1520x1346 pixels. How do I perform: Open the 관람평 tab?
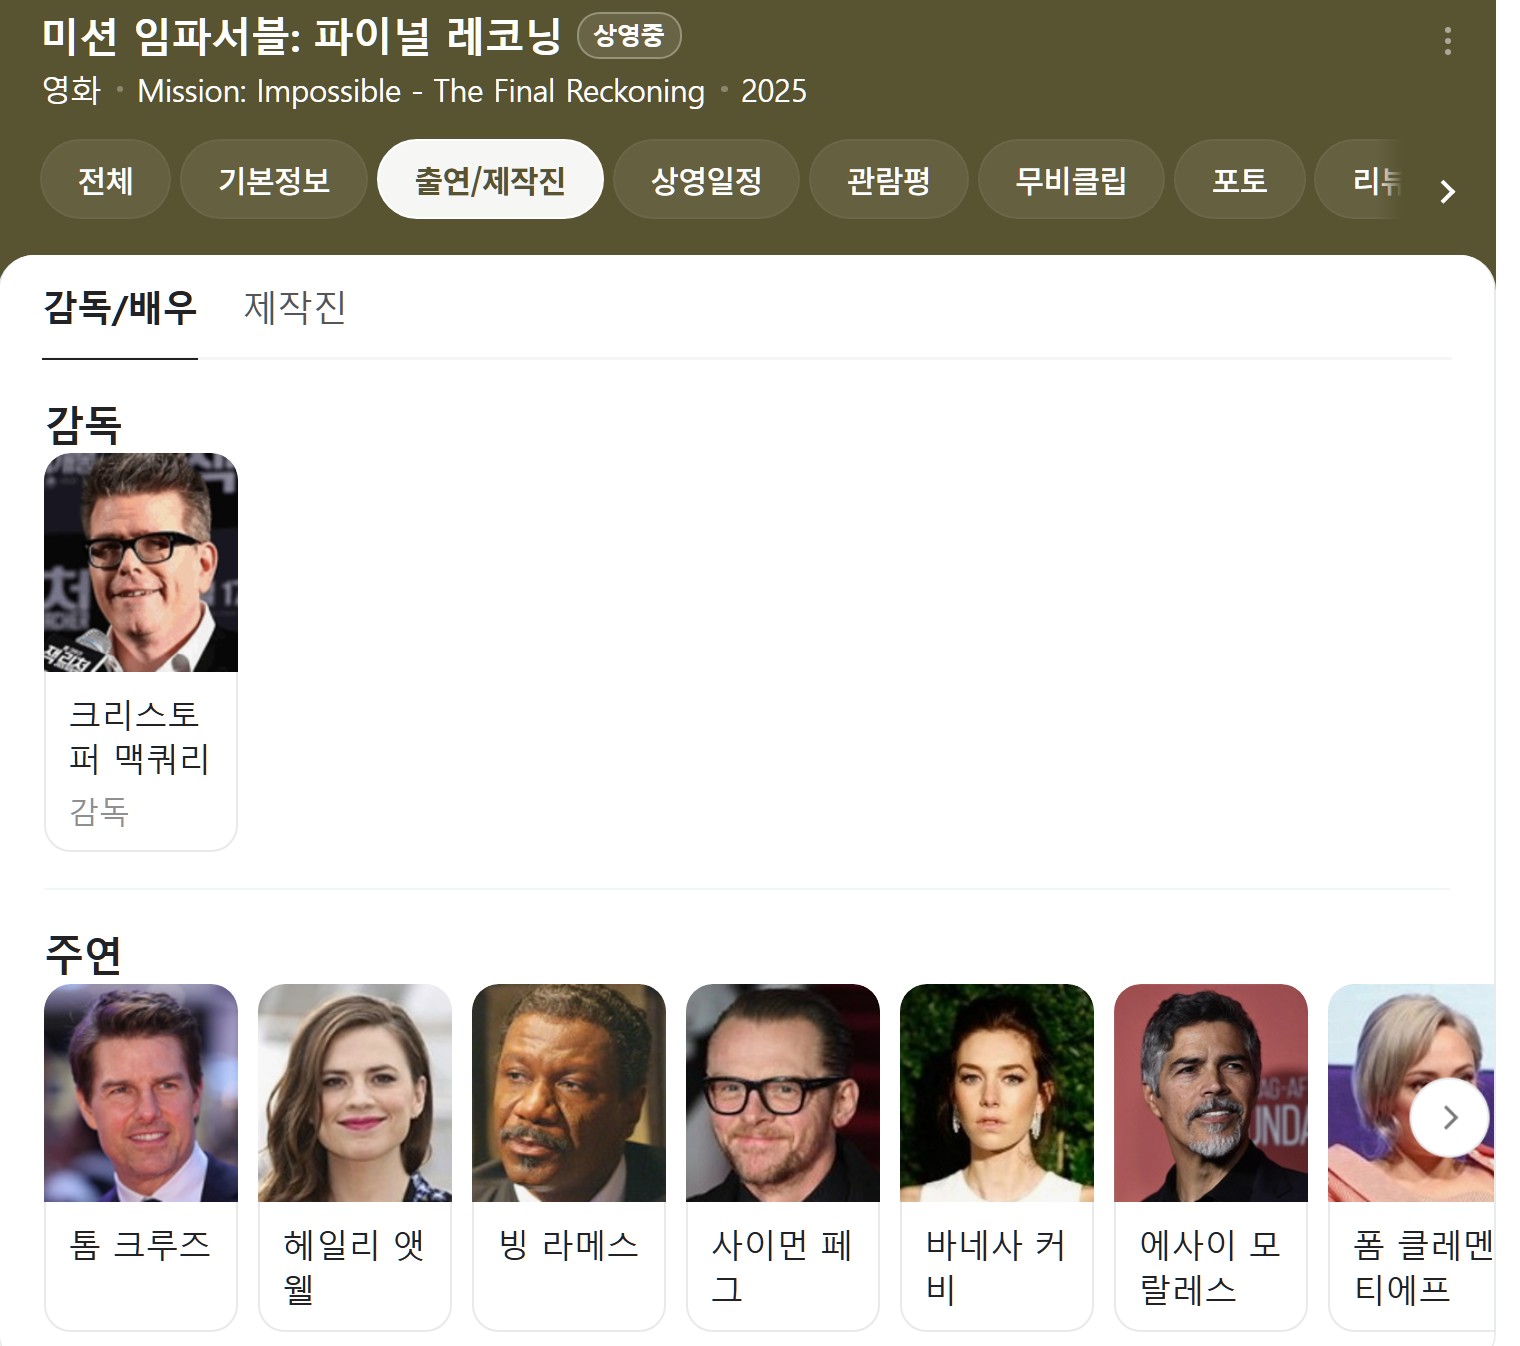(x=888, y=180)
